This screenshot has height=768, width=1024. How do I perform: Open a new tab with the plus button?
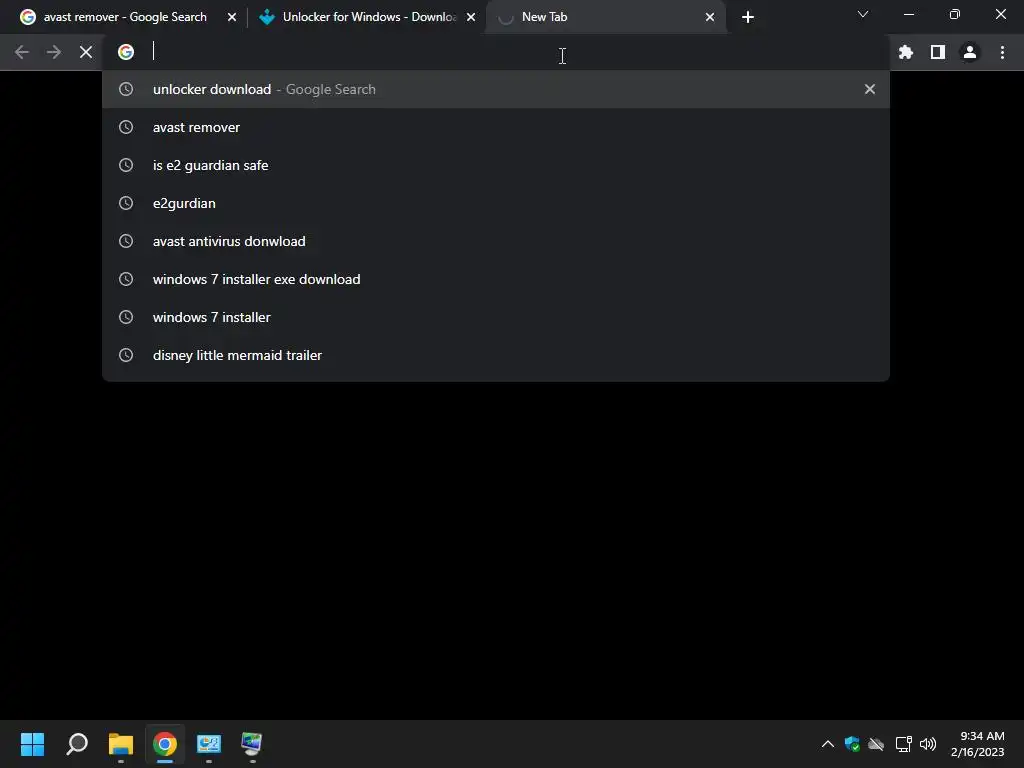click(748, 18)
